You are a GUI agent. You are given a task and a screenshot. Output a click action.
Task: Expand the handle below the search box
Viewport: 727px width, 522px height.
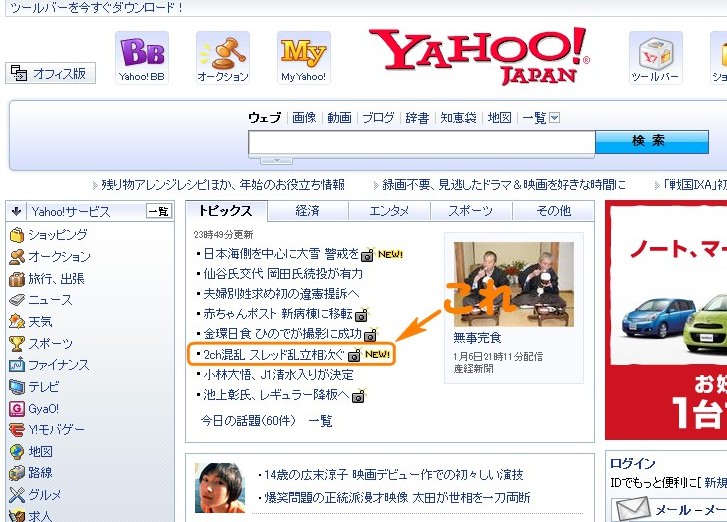coord(276,160)
